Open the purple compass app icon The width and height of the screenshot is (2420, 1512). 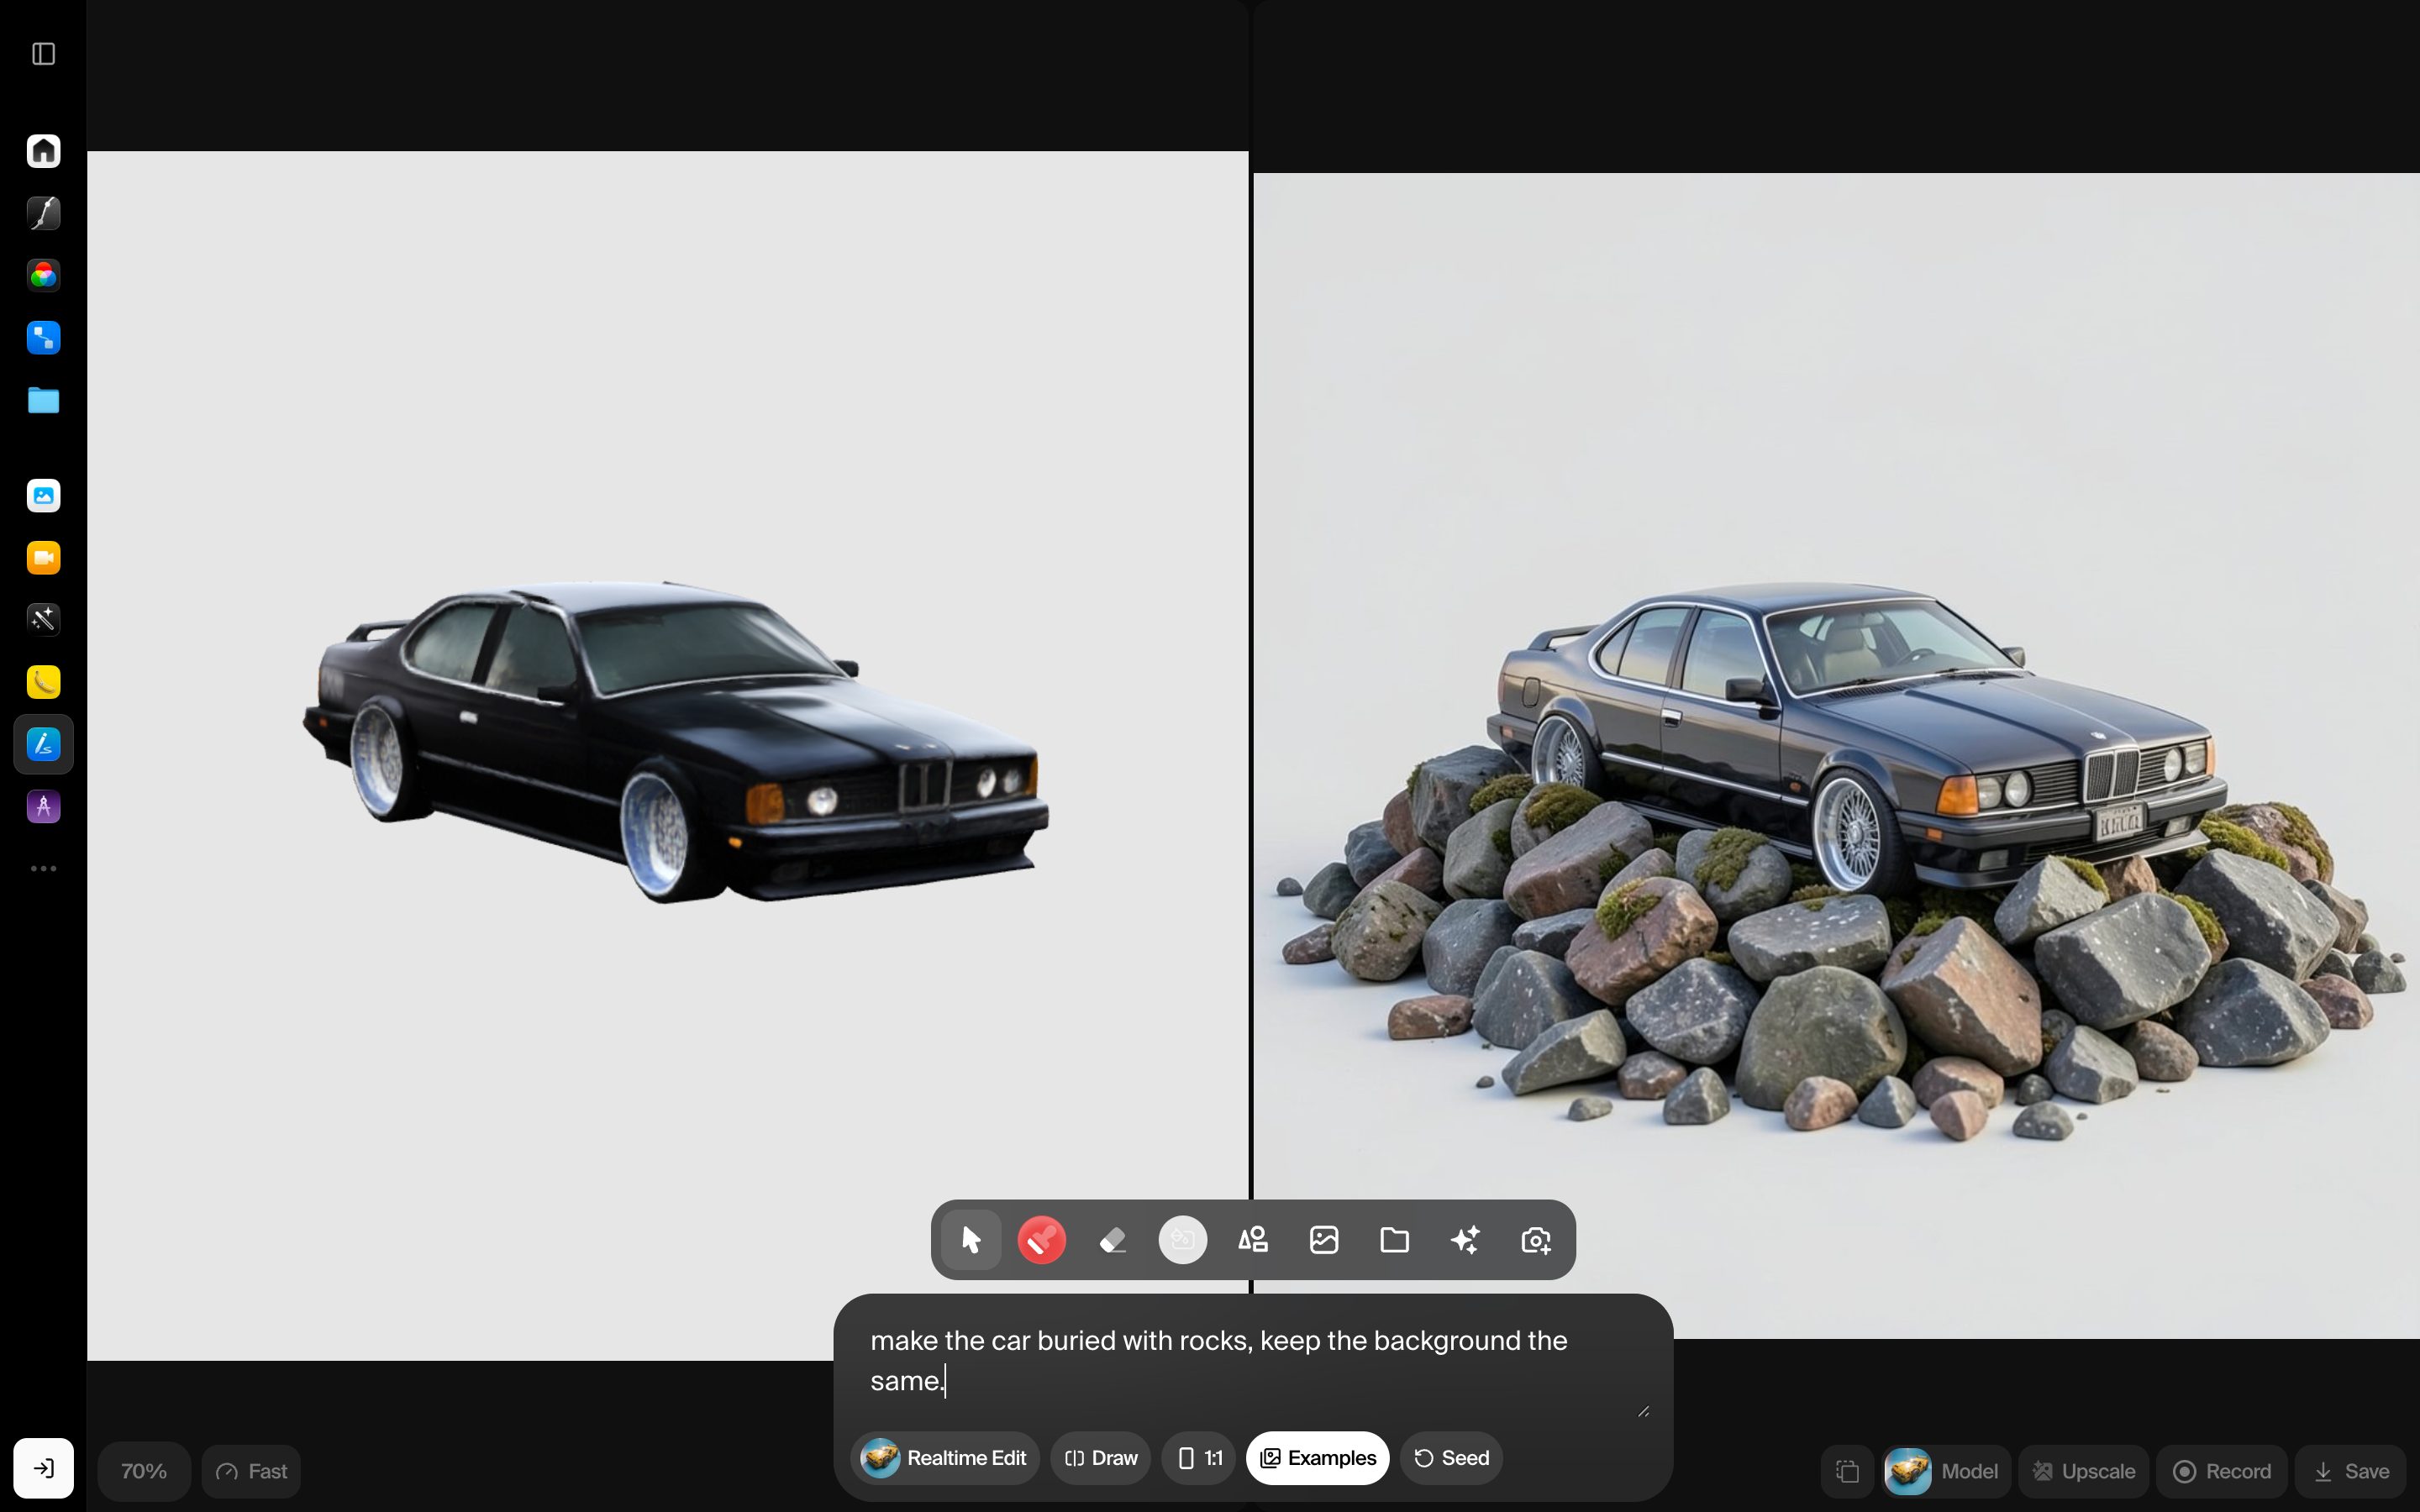pos(43,807)
